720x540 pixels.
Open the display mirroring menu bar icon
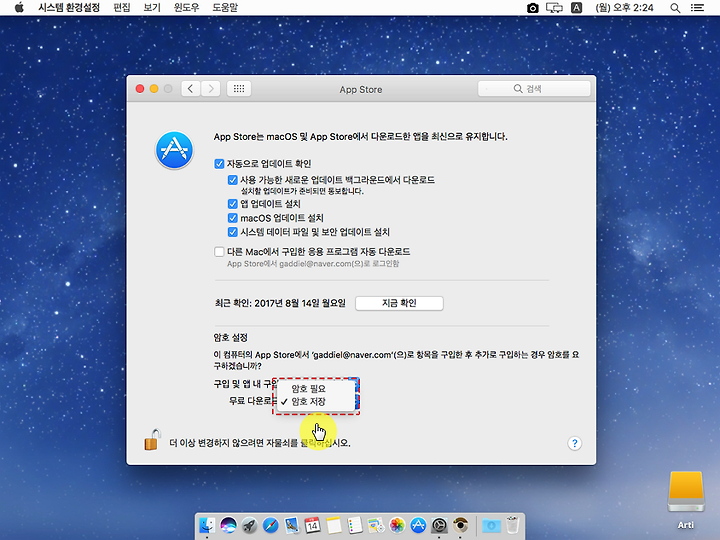click(554, 8)
